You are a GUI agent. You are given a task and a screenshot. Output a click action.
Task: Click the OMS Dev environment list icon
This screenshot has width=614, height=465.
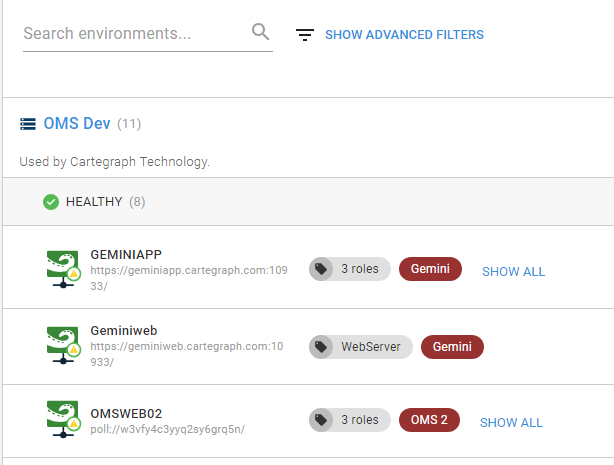(28, 124)
